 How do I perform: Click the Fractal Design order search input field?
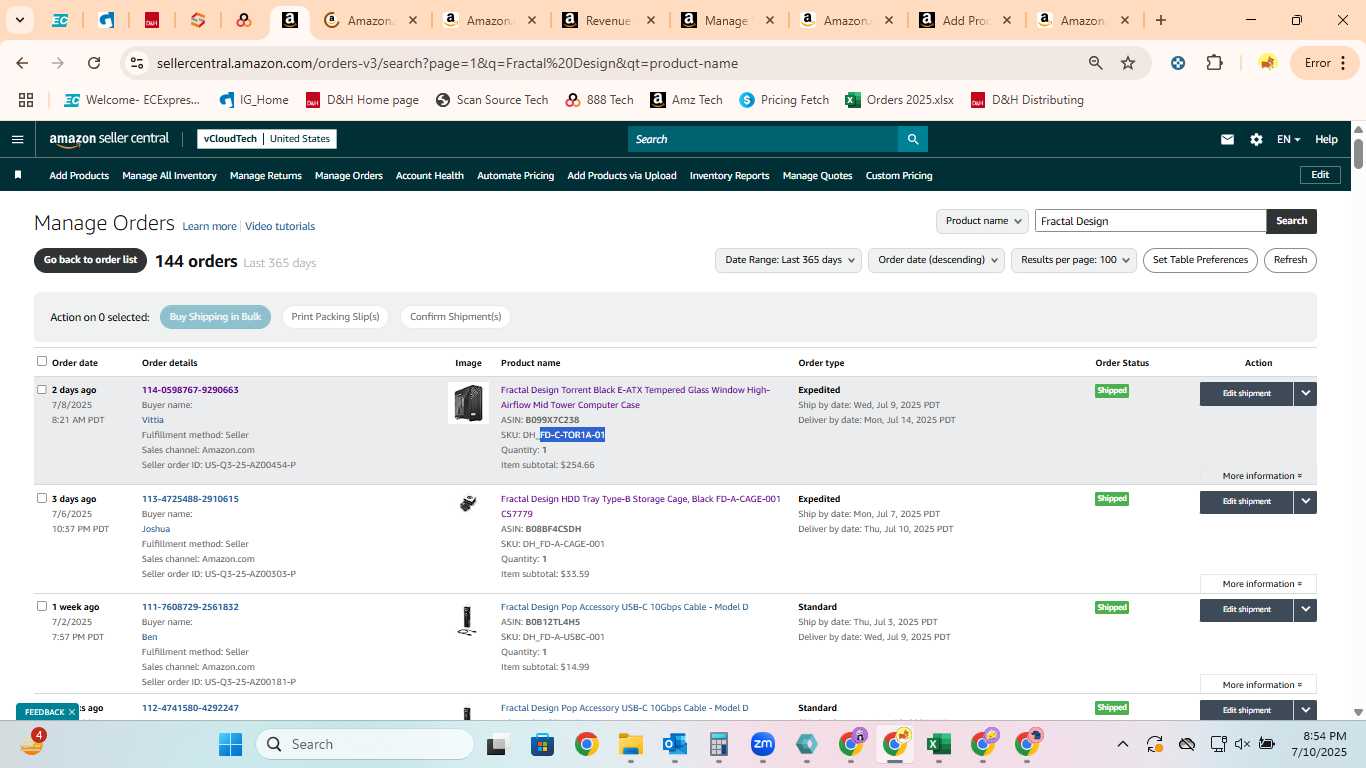pyautogui.click(x=1150, y=221)
